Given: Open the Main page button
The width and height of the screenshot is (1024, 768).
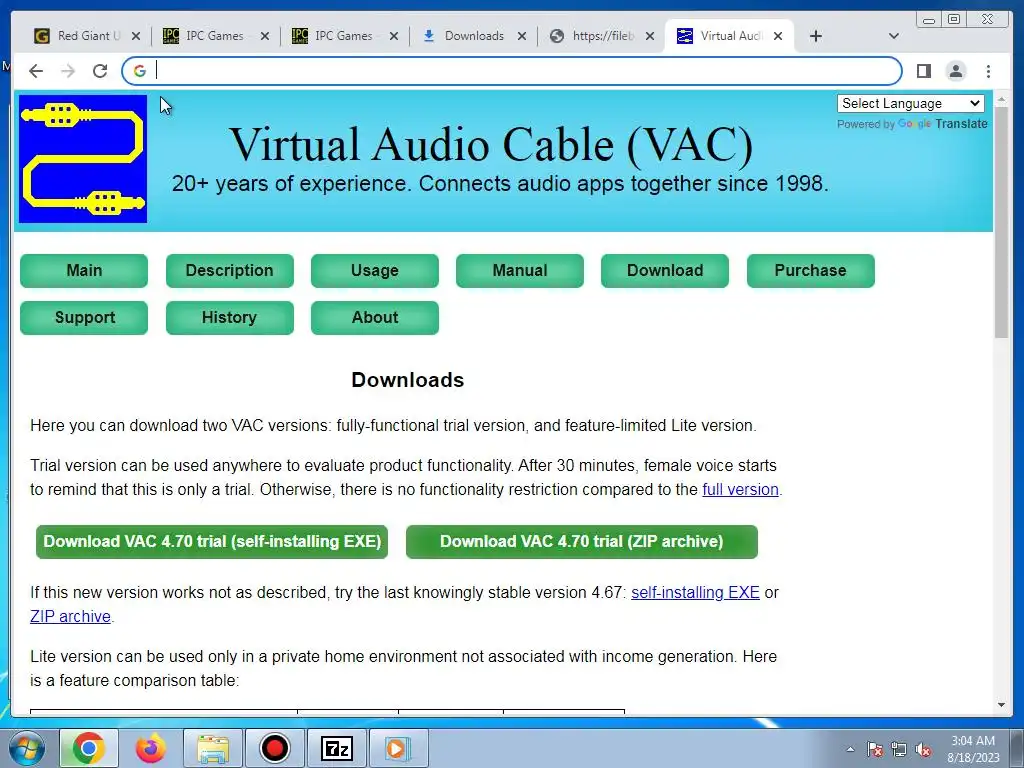Looking at the screenshot, I should click(x=84, y=270).
